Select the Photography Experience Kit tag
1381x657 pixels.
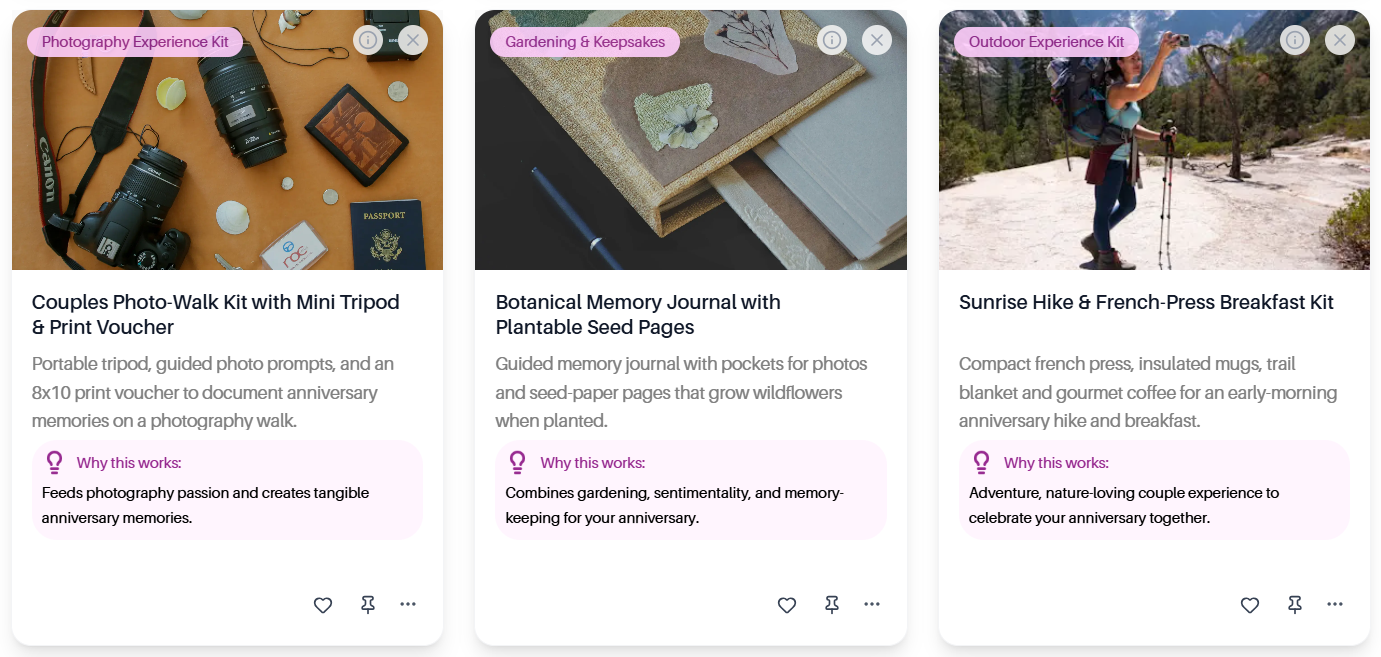(x=135, y=42)
